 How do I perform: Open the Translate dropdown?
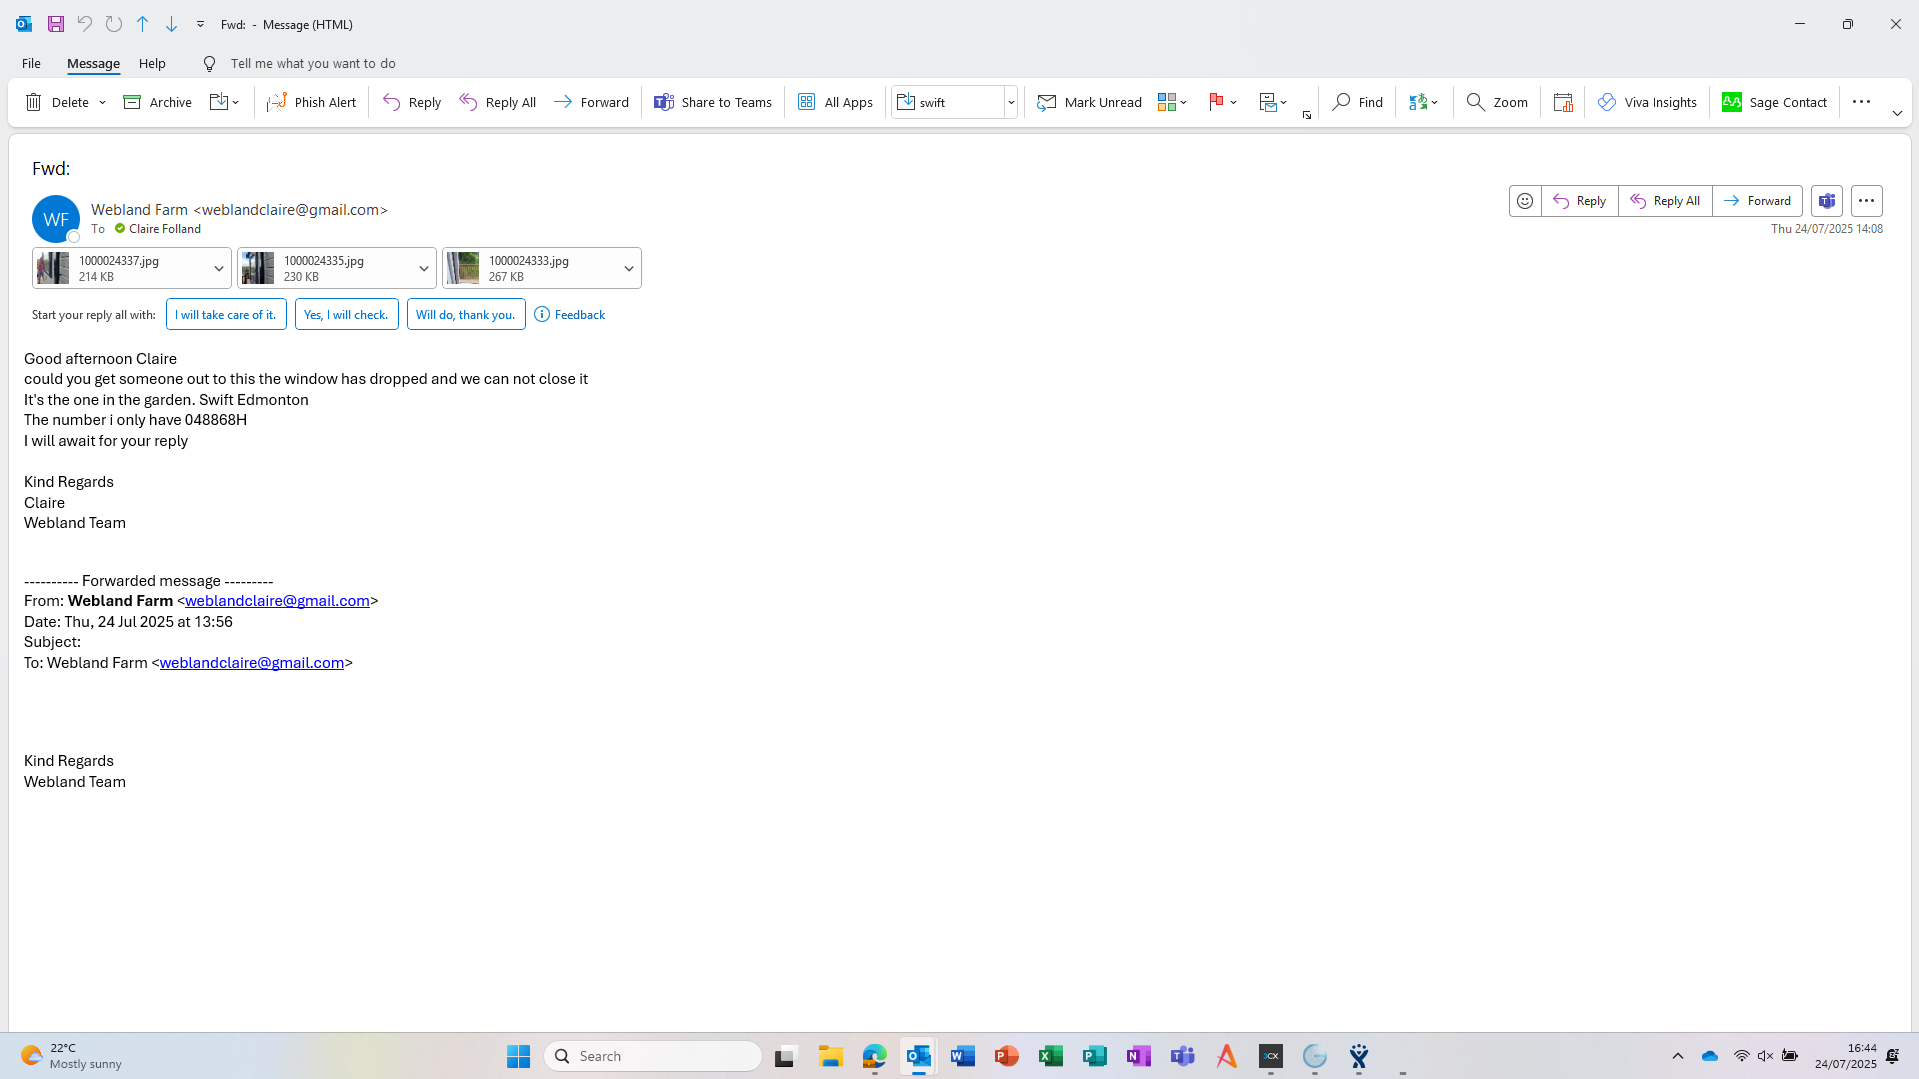click(1423, 102)
